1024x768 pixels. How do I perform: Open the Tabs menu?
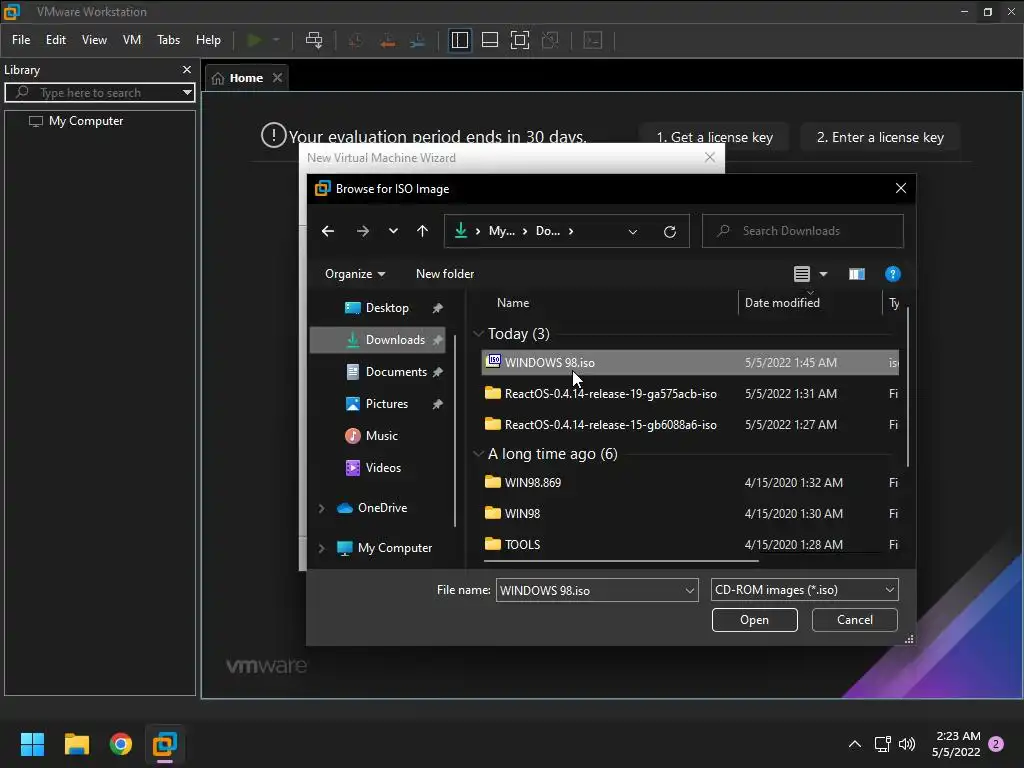point(168,40)
